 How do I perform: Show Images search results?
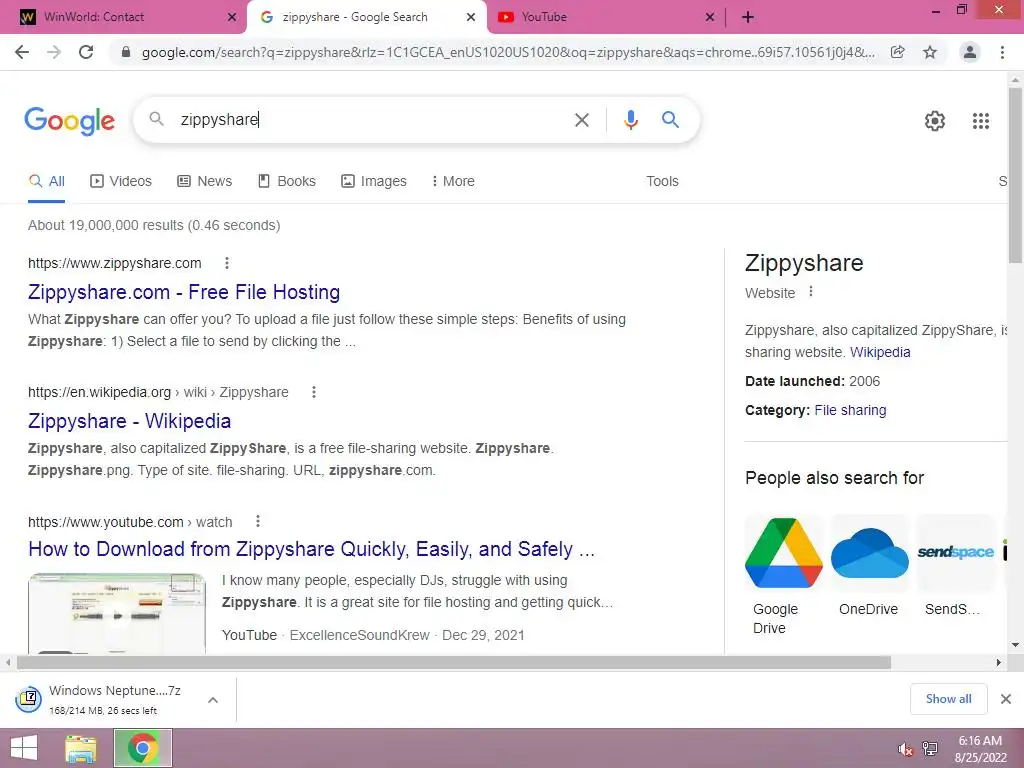pos(374,181)
